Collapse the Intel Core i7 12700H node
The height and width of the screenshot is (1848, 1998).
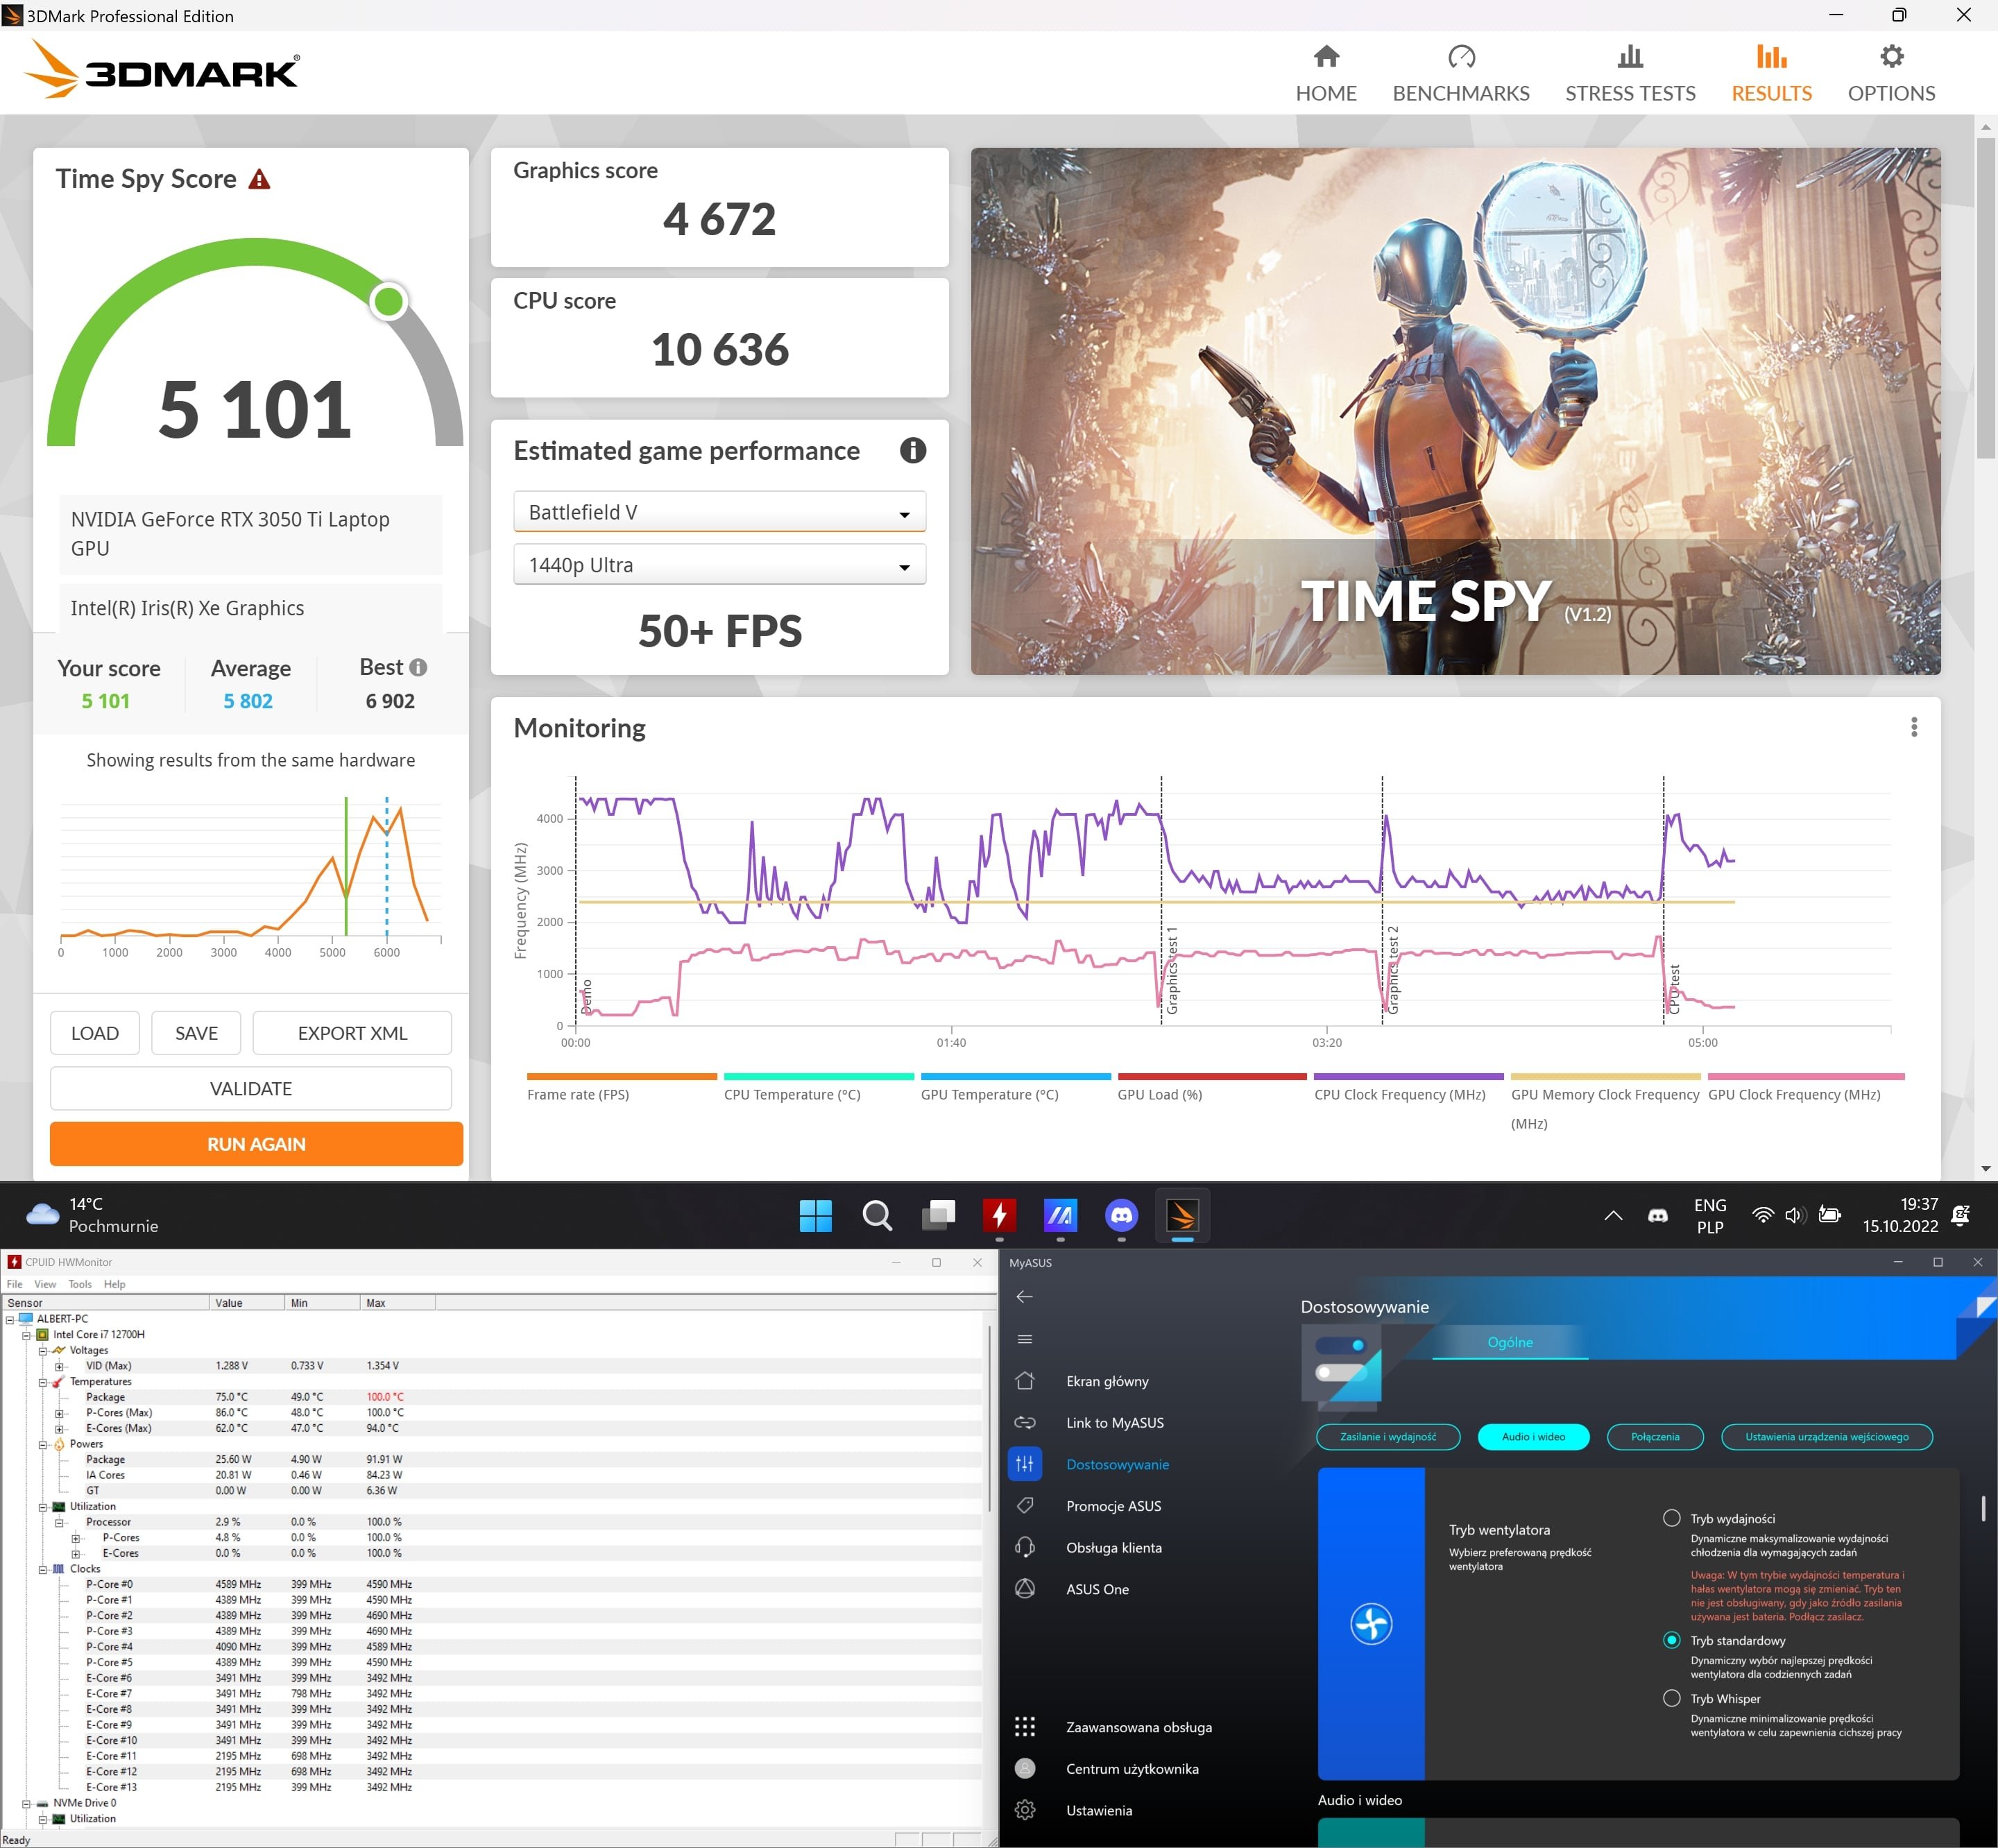point(27,1335)
